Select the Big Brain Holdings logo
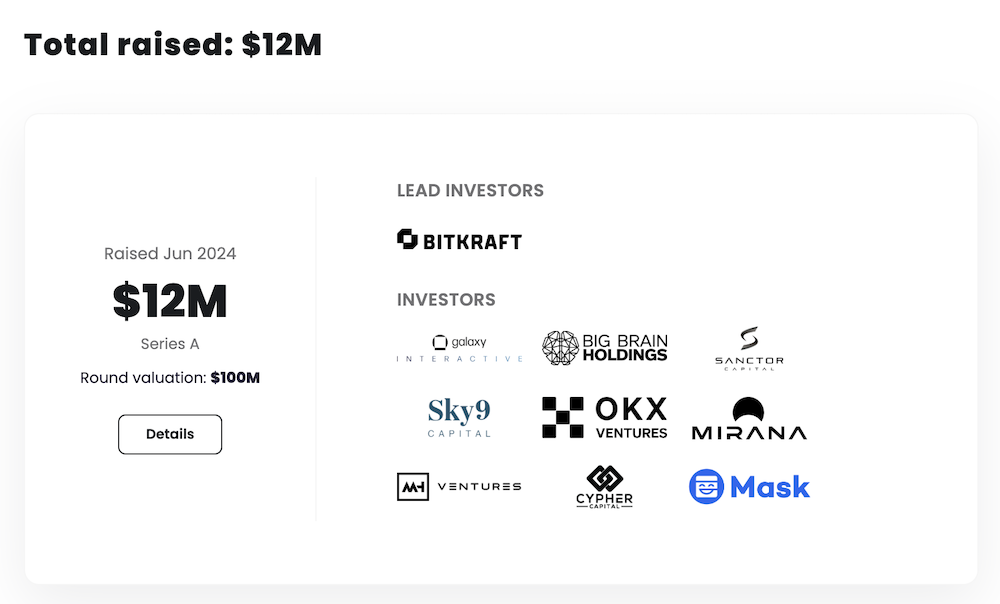This screenshot has width=1000, height=604. 604,347
